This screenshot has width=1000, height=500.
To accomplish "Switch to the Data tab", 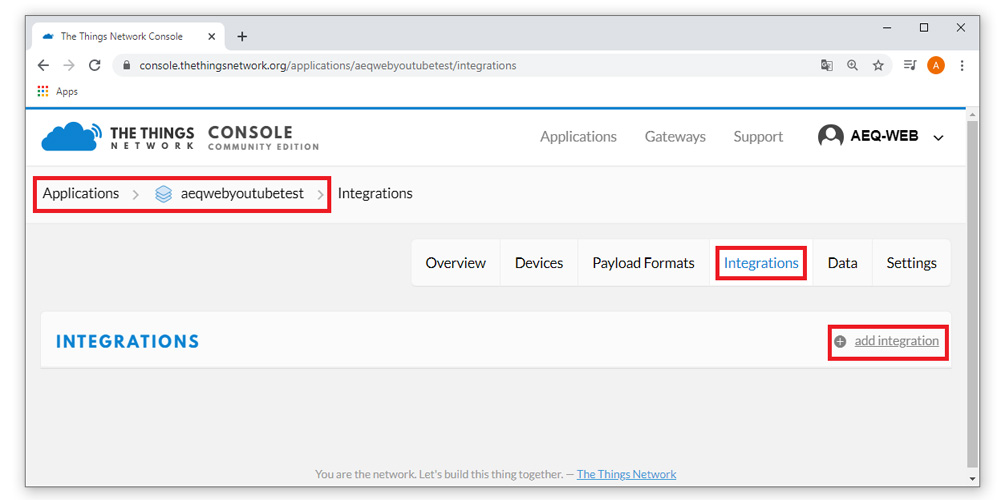I will (842, 263).
